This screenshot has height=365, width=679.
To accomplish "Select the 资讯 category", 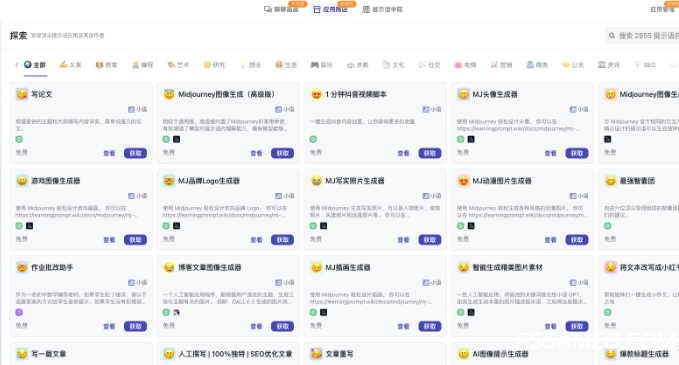I will 609,65.
